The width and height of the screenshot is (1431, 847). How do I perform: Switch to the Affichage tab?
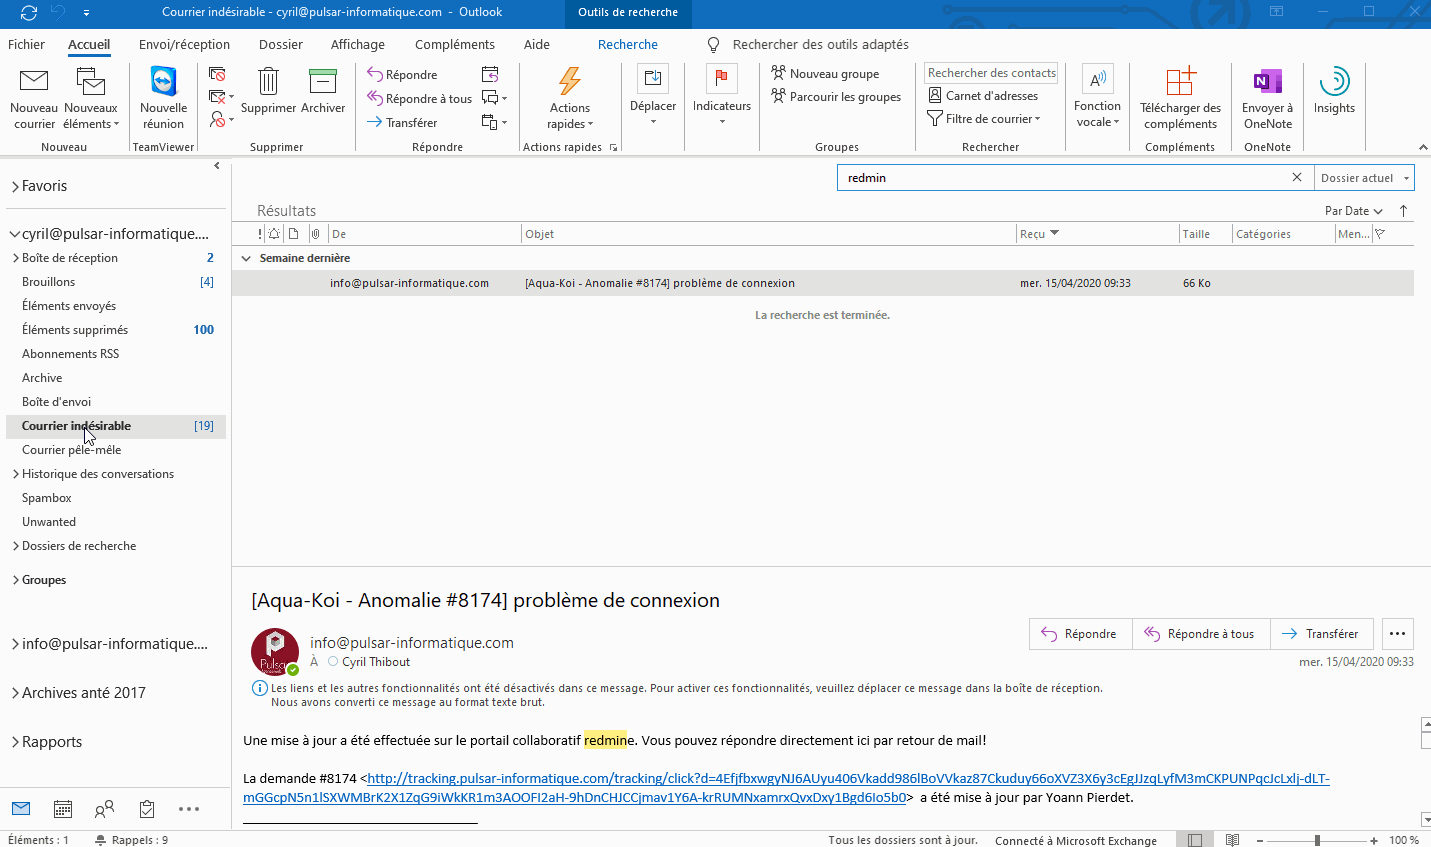coord(358,44)
